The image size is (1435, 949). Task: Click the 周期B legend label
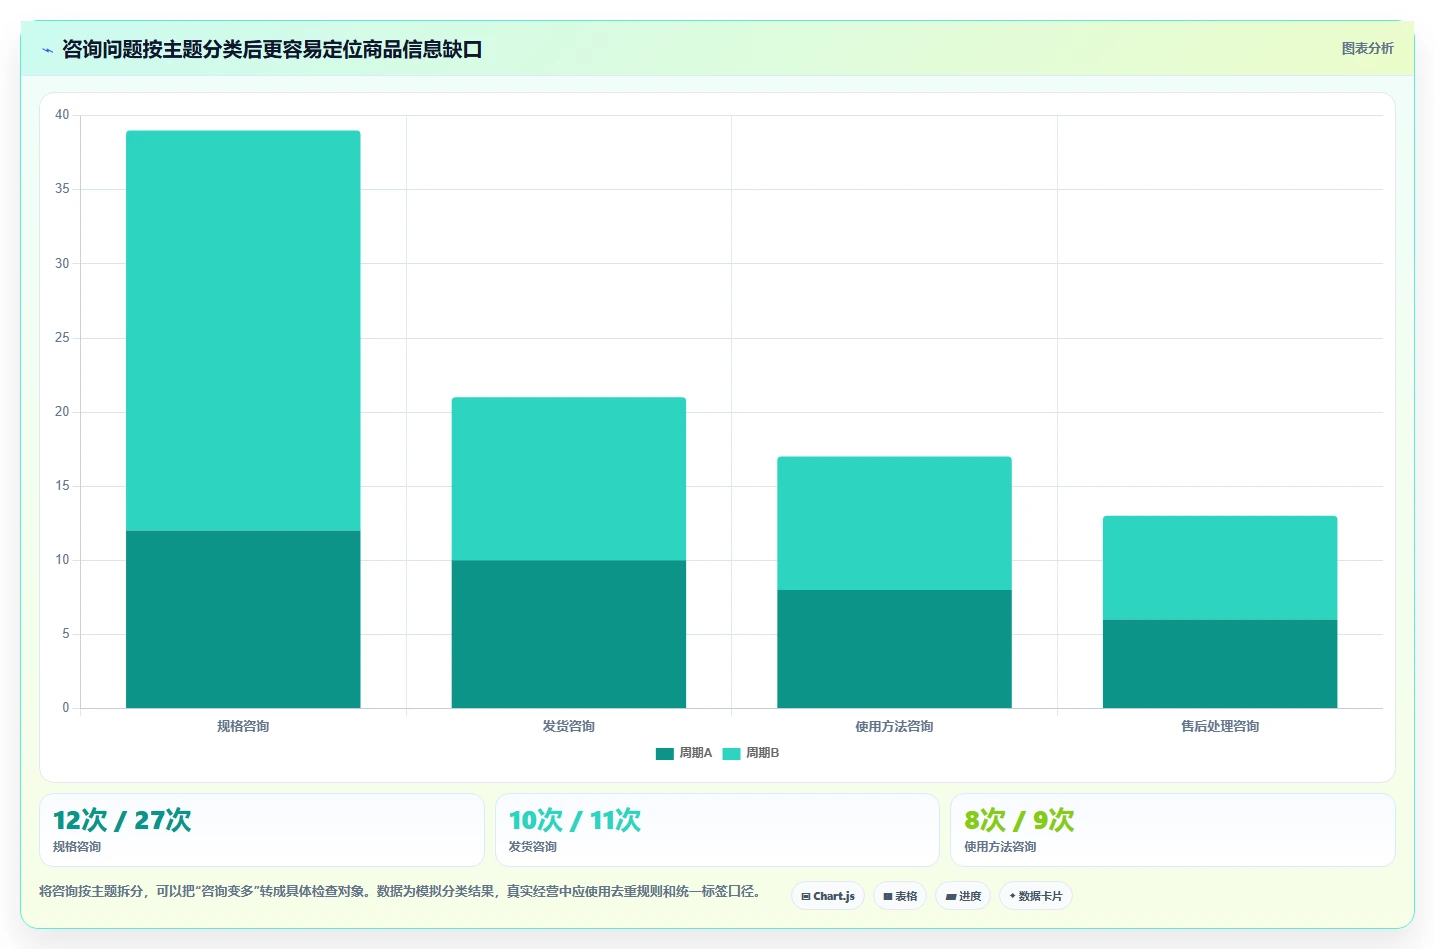762,753
